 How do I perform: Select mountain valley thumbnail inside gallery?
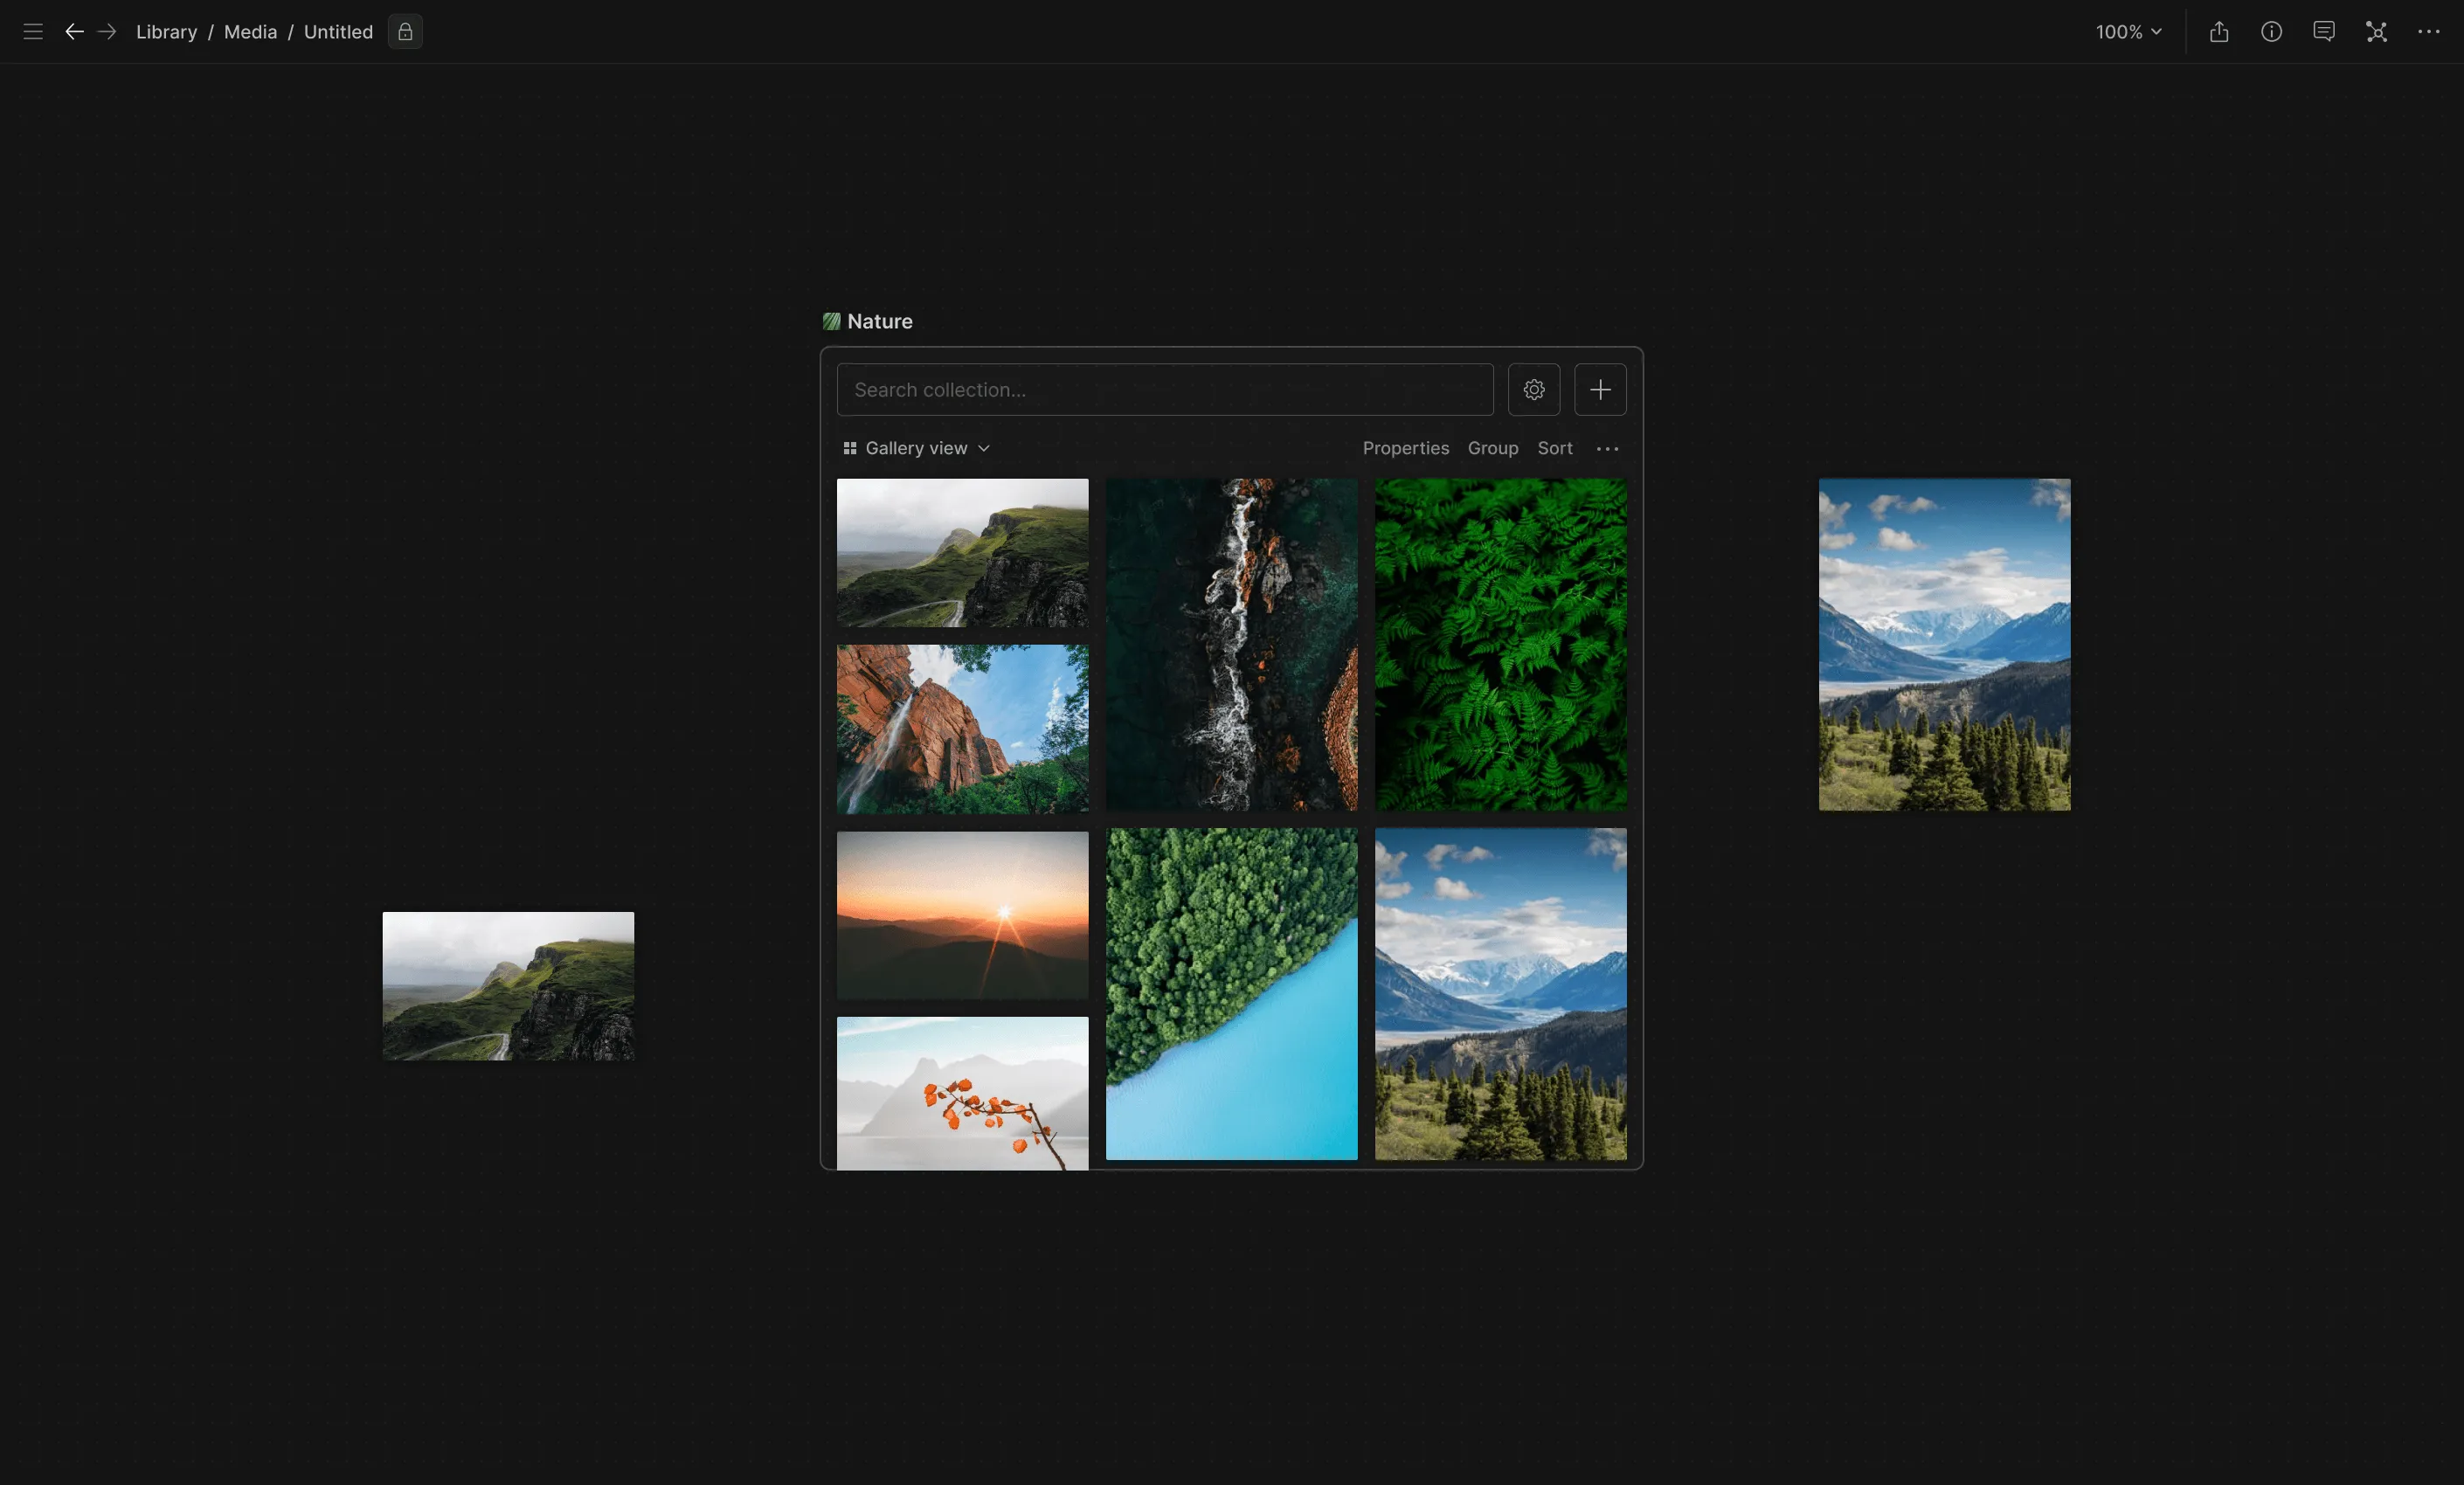tap(1500, 994)
